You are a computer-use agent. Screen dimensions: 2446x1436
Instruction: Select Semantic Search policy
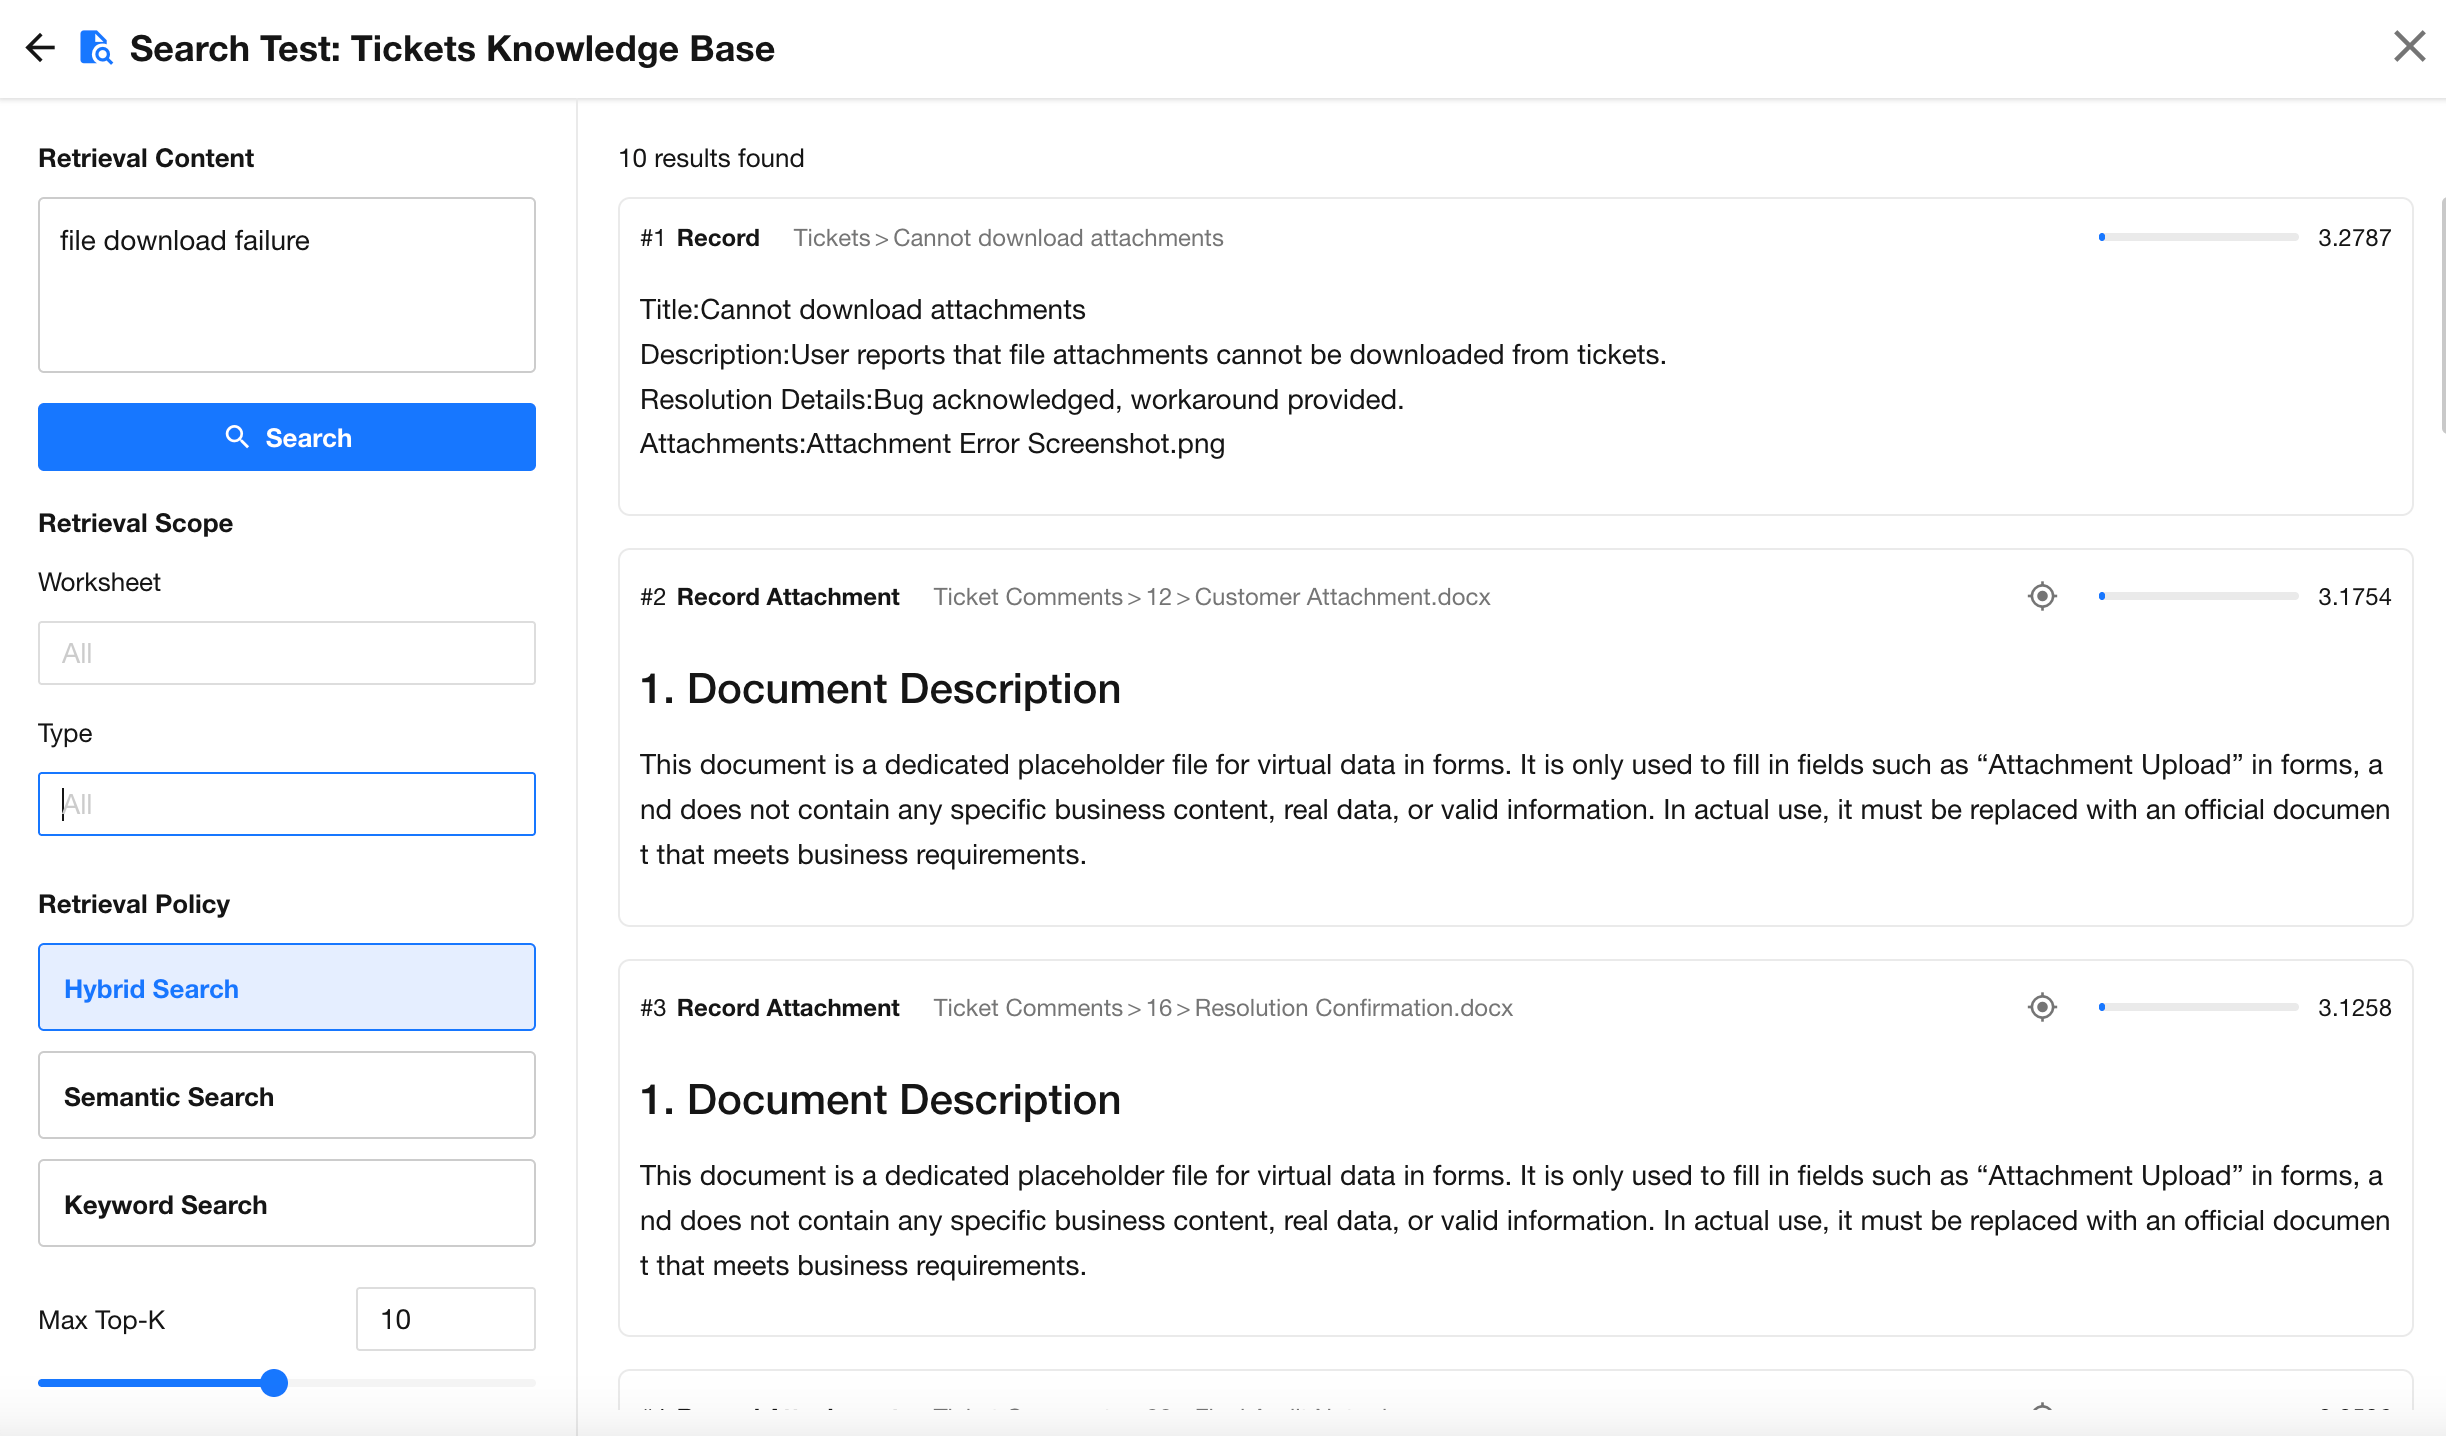click(287, 1095)
